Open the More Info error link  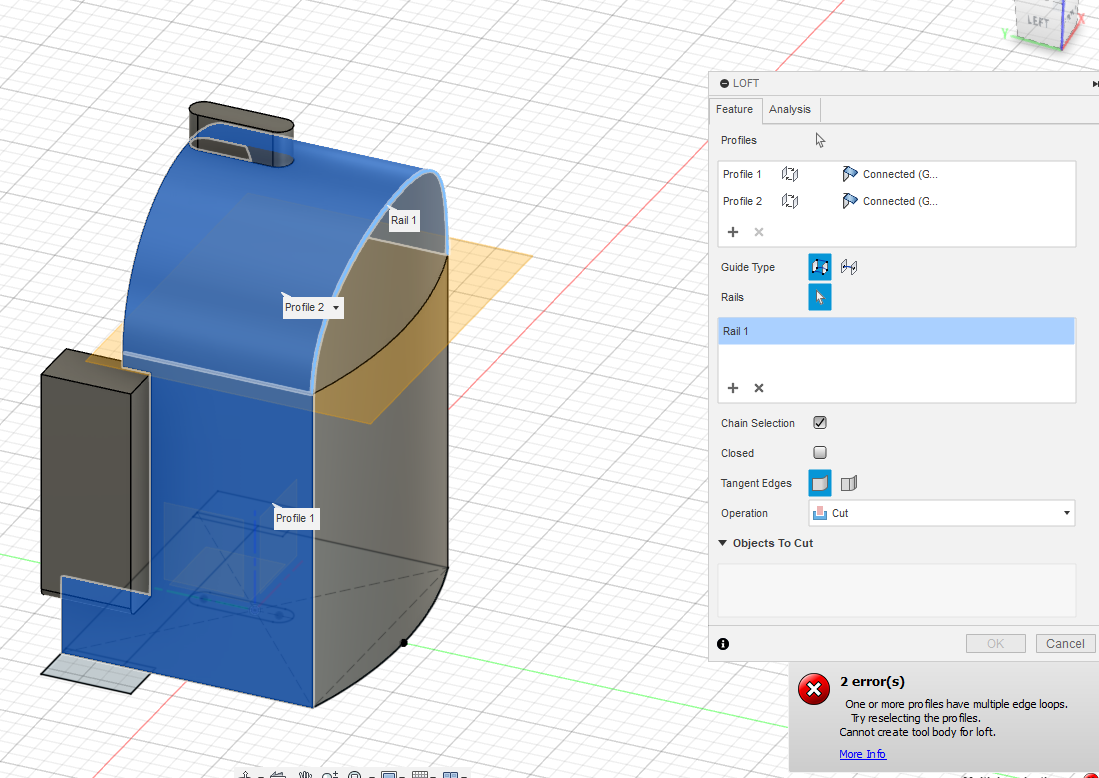862,754
